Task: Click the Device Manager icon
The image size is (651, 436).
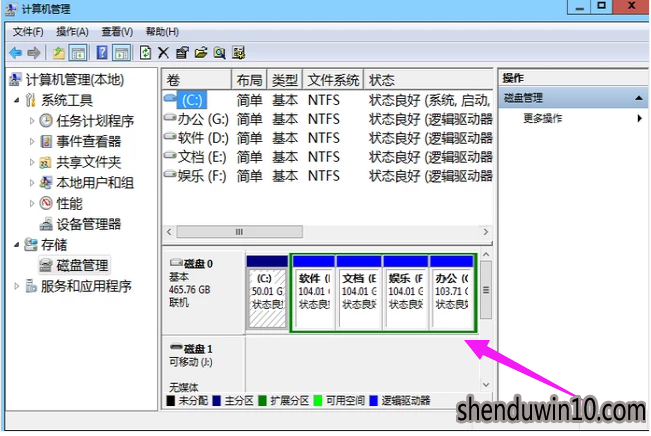Action: [46, 224]
